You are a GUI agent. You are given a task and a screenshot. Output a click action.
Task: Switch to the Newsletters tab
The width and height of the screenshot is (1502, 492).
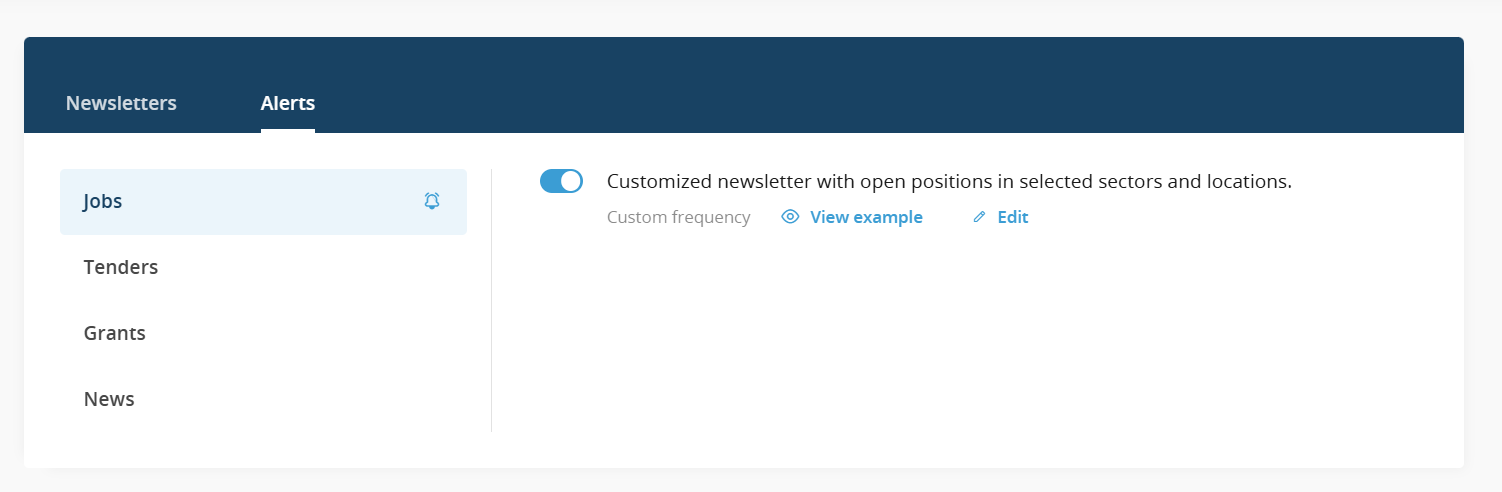(121, 103)
